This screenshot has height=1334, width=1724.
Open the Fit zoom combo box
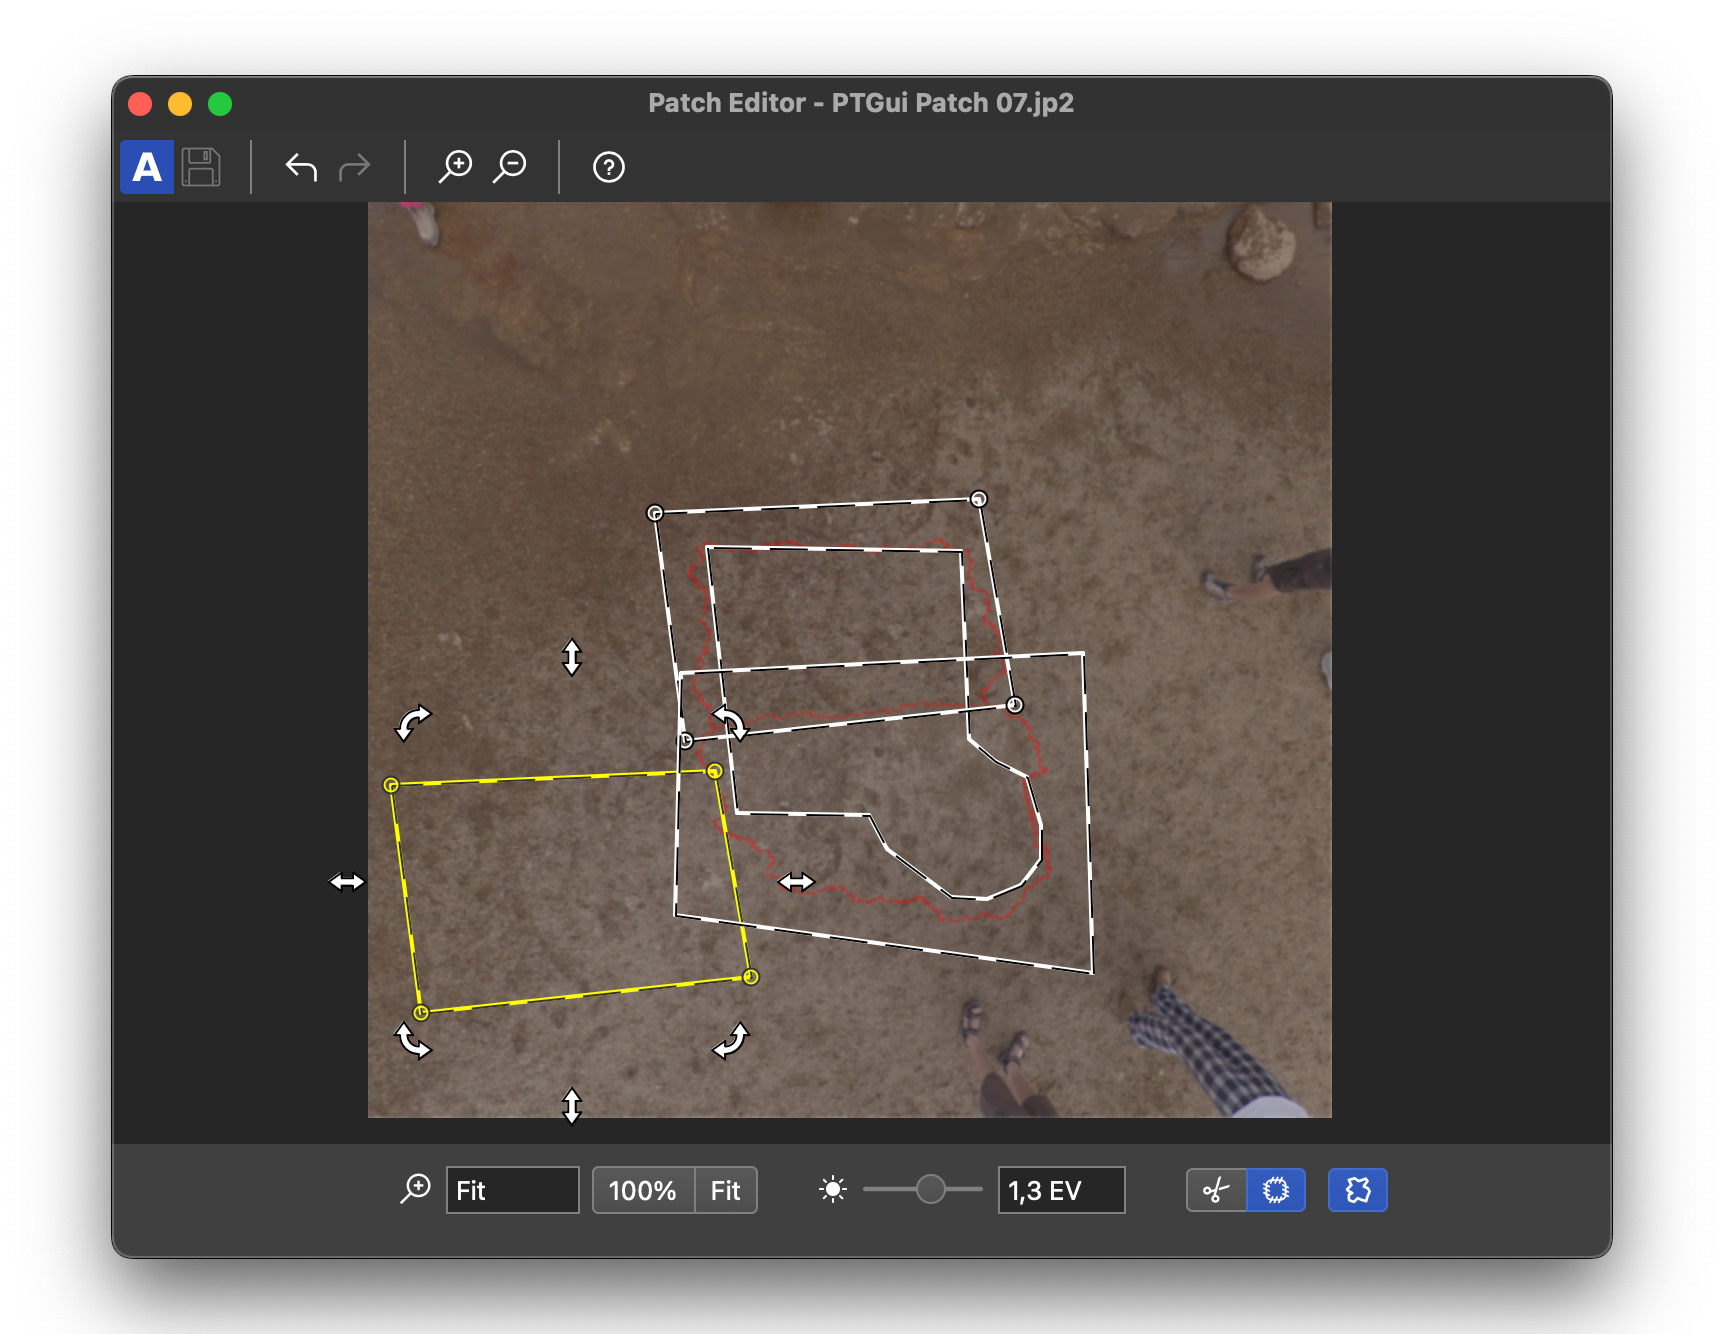pos(512,1190)
